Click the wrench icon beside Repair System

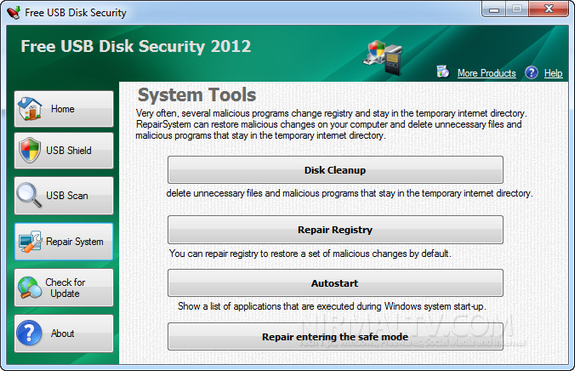(30, 241)
